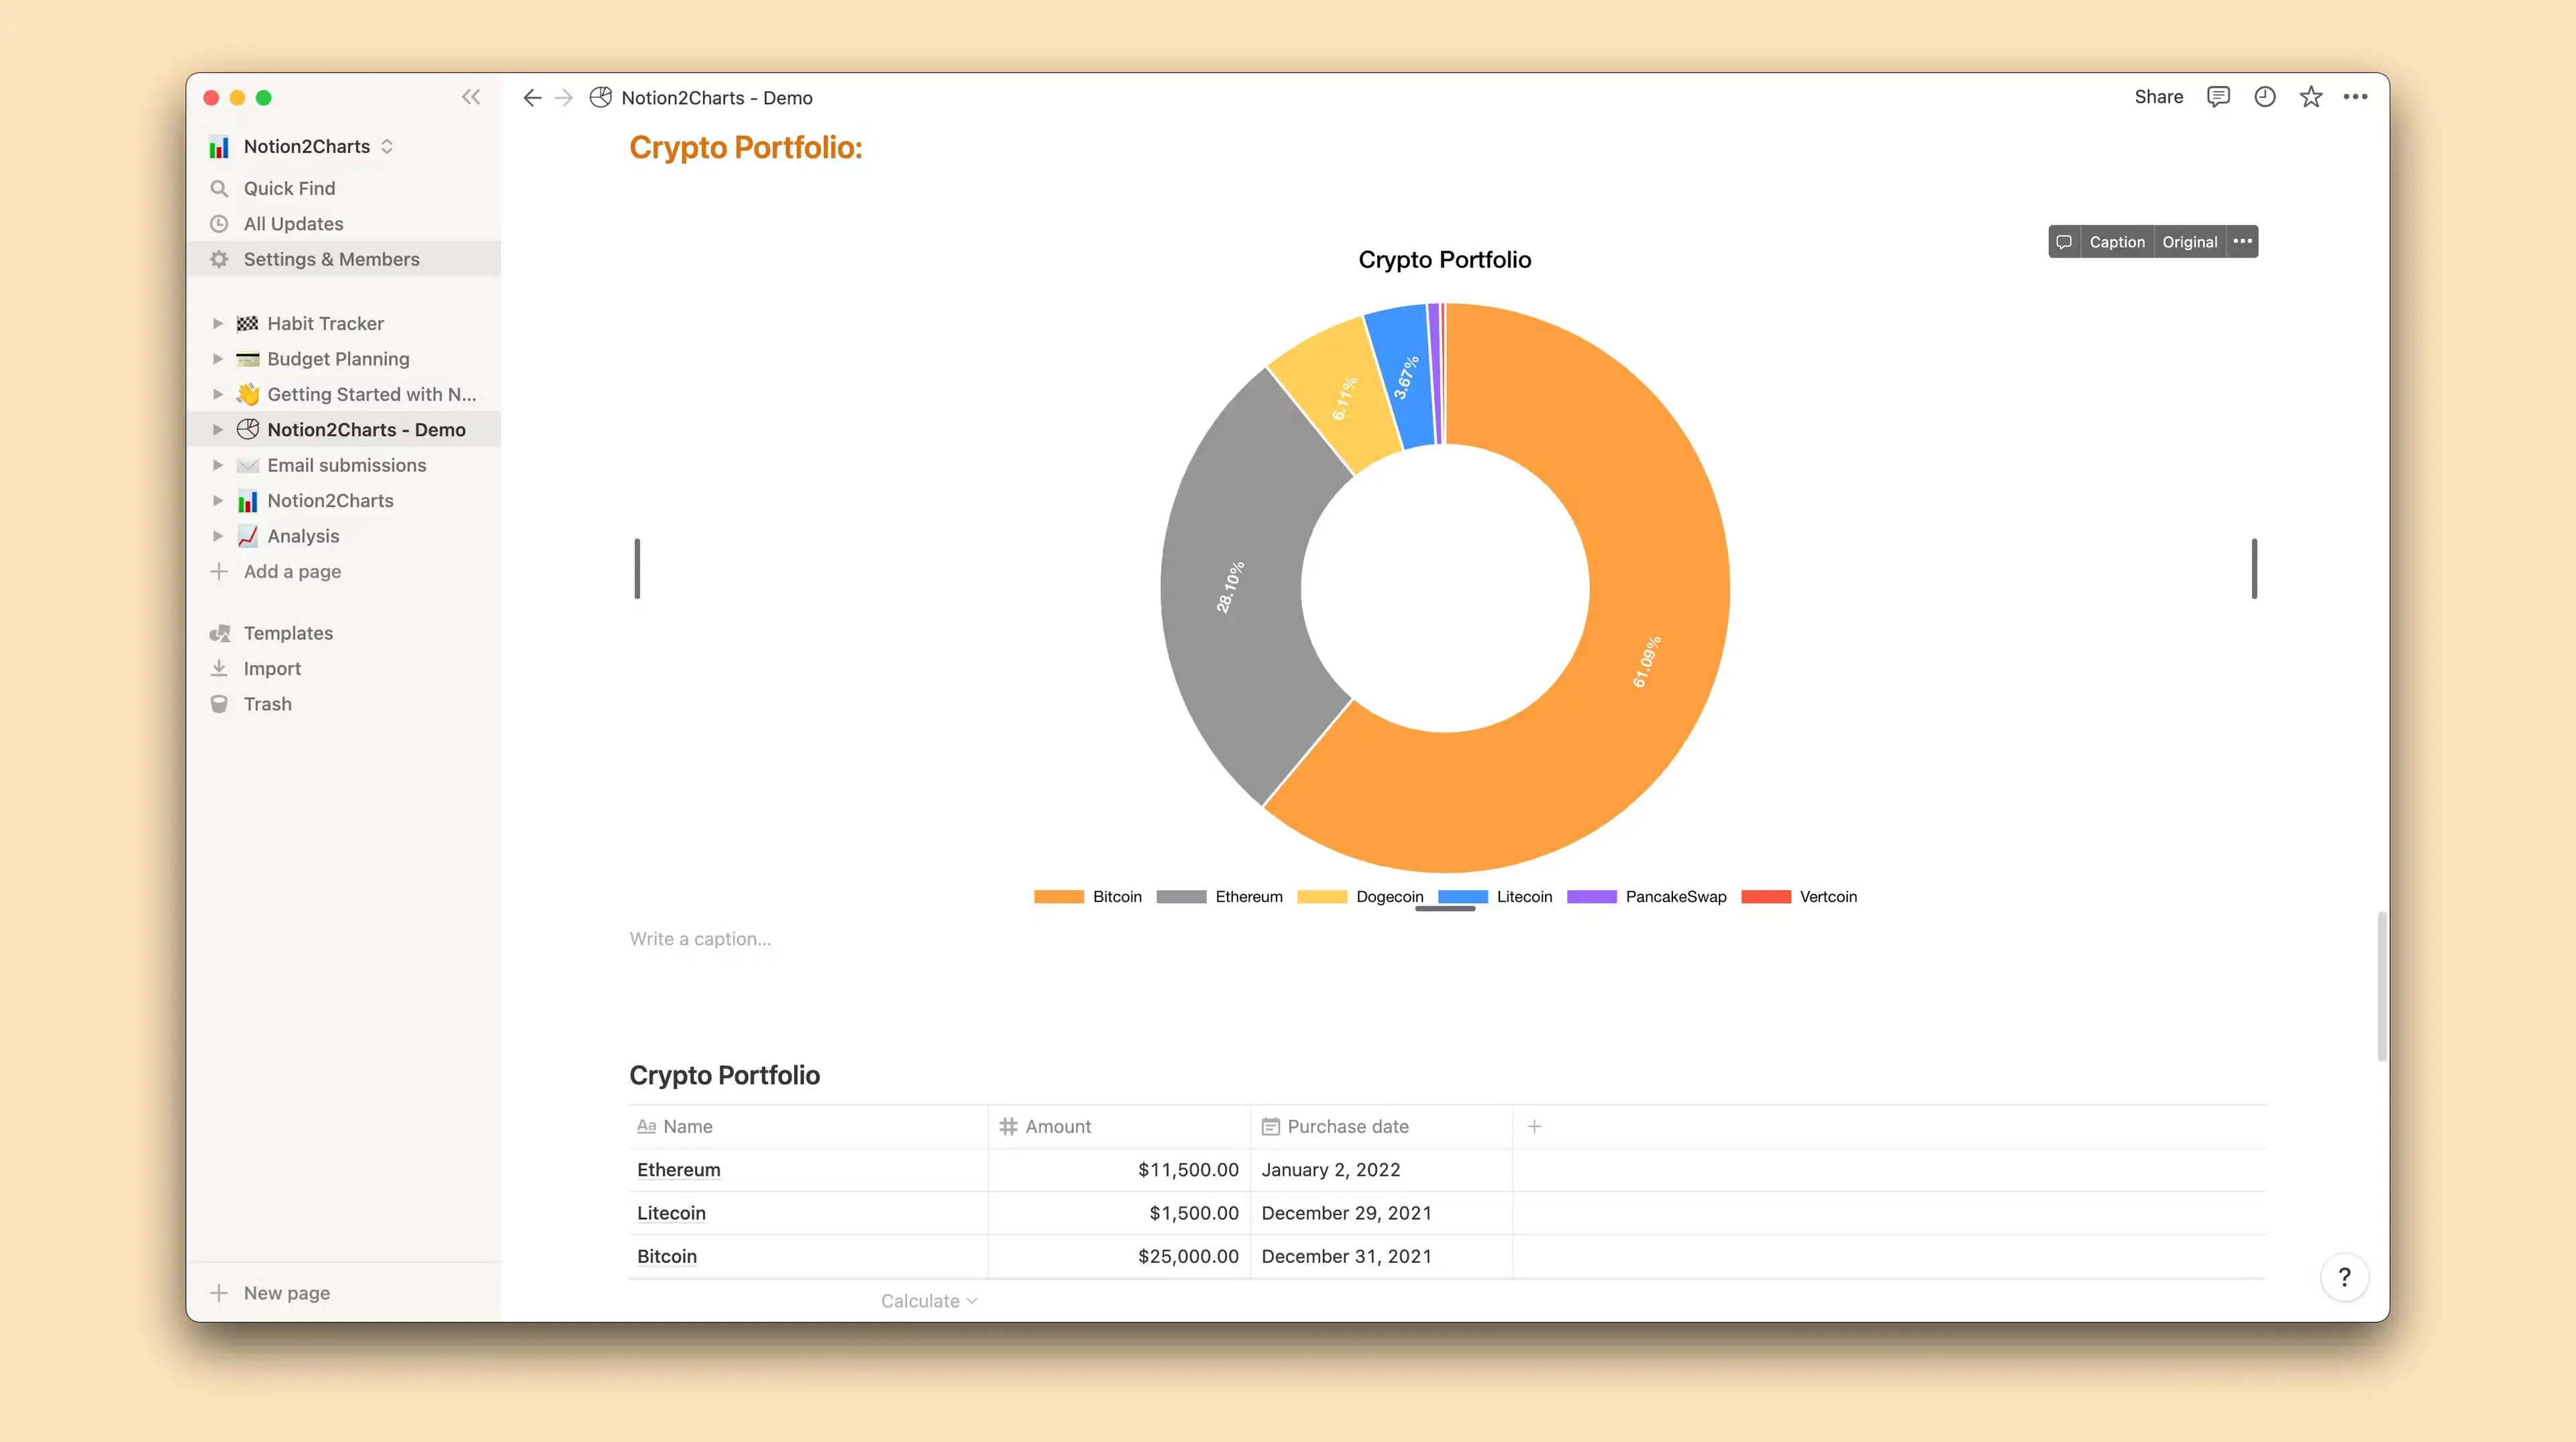The image size is (2576, 1442).
Task: Select Notion2Charts - Demo in sidebar
Action: pyautogui.click(x=366, y=430)
